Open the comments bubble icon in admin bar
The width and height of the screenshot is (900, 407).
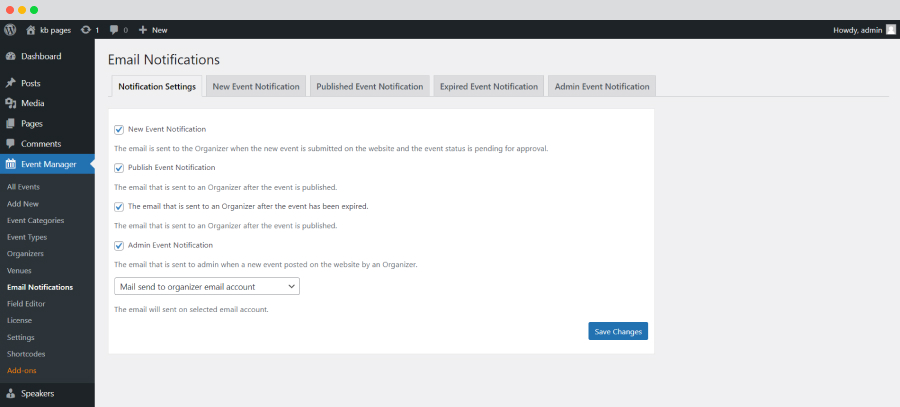[x=114, y=30]
